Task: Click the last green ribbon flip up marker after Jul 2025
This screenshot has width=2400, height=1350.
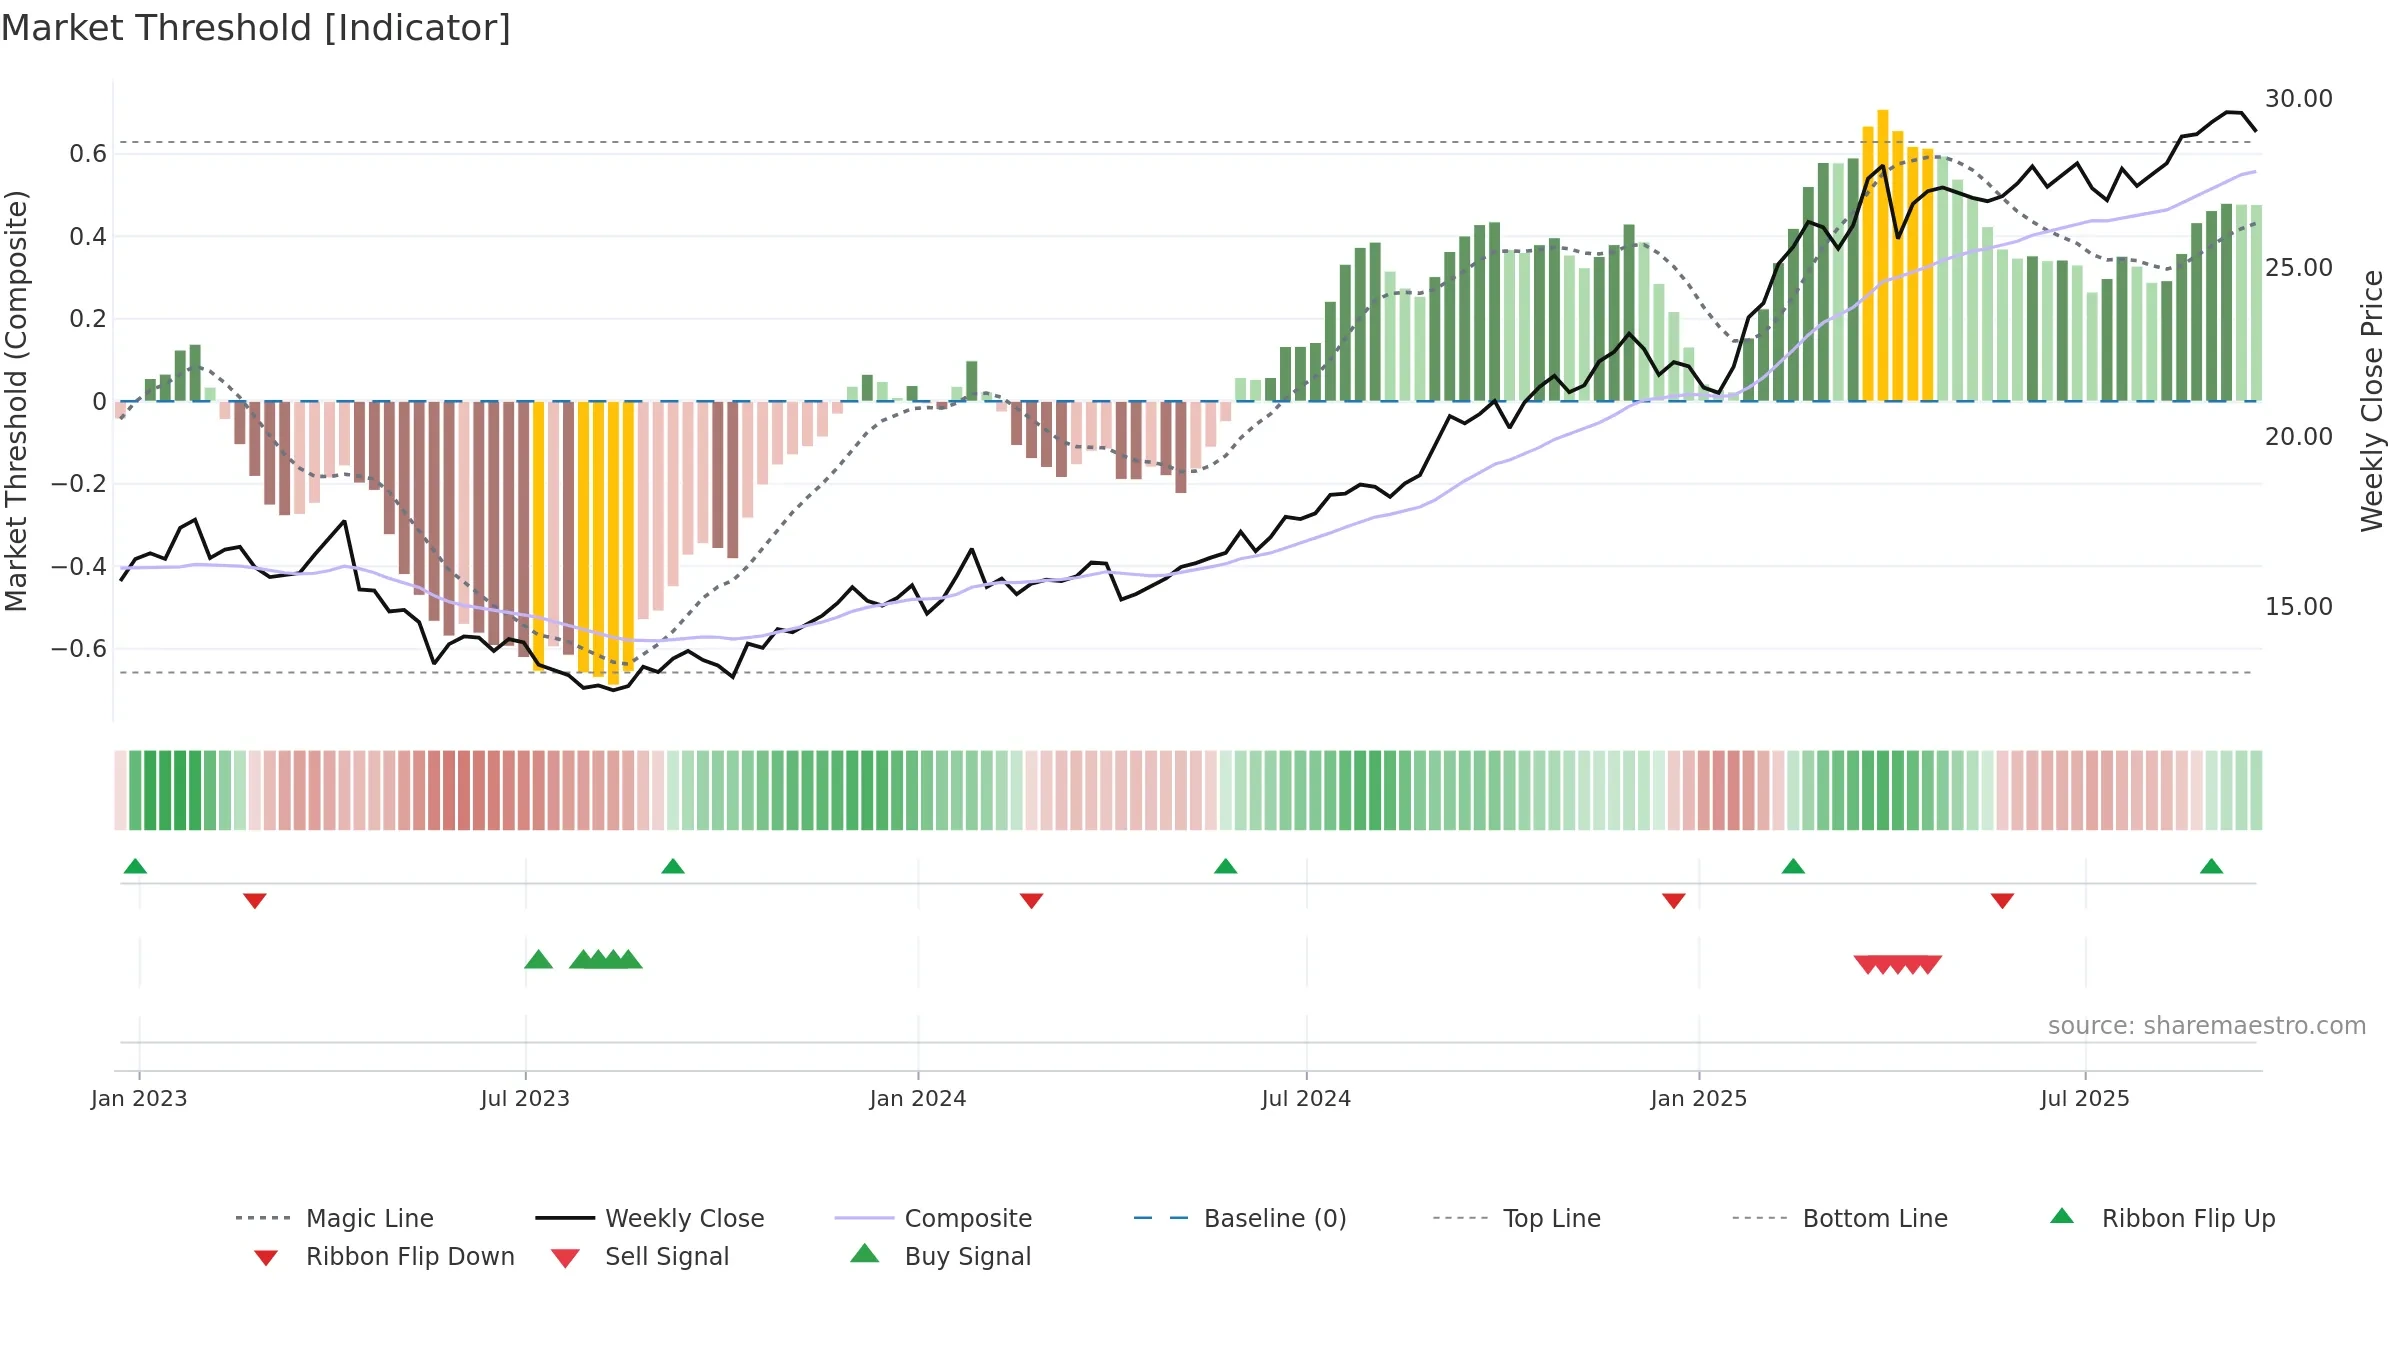Action: 2212,866
